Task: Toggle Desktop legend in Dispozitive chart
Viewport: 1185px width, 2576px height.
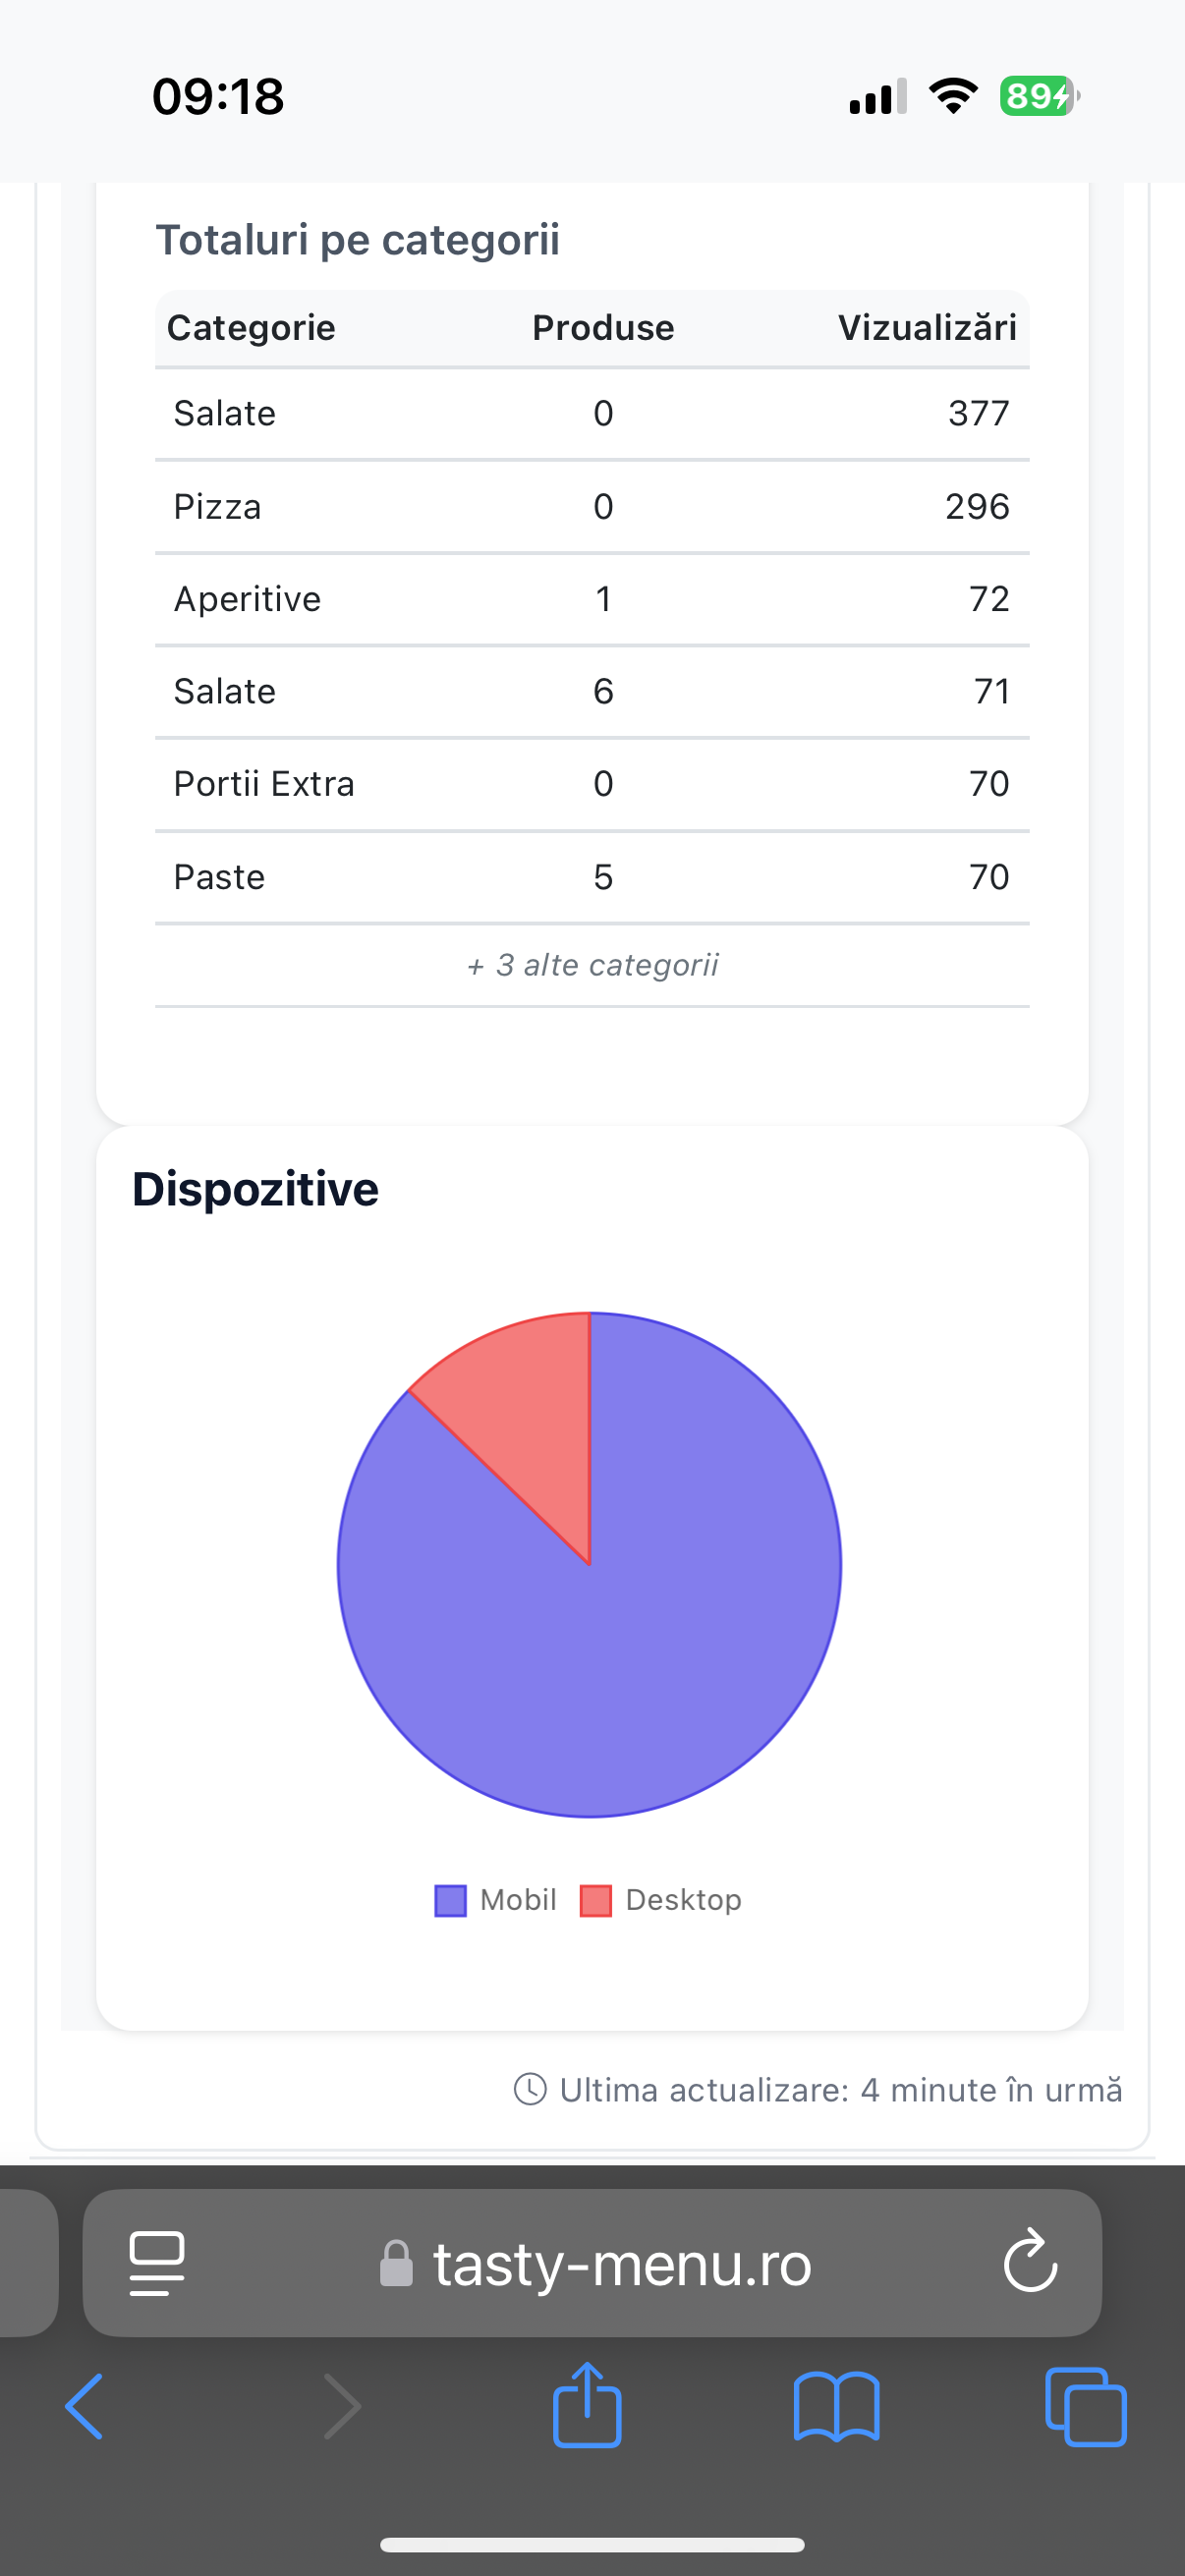Action: [x=662, y=1900]
